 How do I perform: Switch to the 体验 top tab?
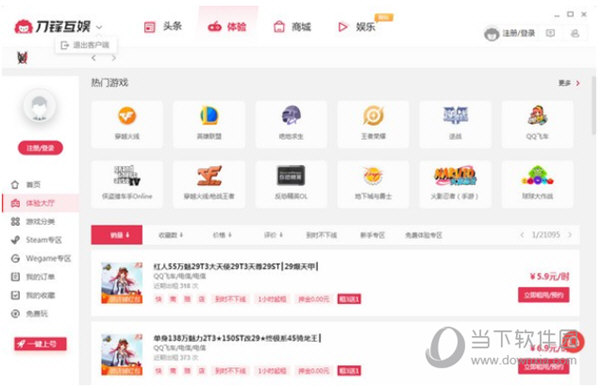click(x=227, y=27)
